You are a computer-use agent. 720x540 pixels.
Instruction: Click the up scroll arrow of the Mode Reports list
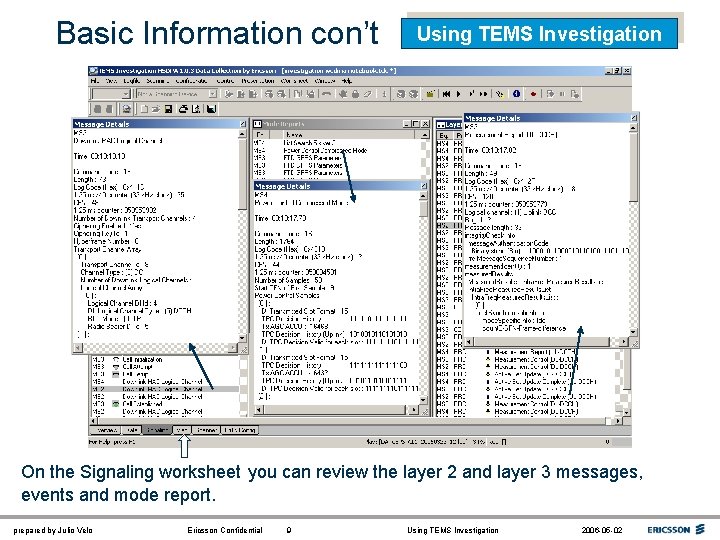(425, 135)
